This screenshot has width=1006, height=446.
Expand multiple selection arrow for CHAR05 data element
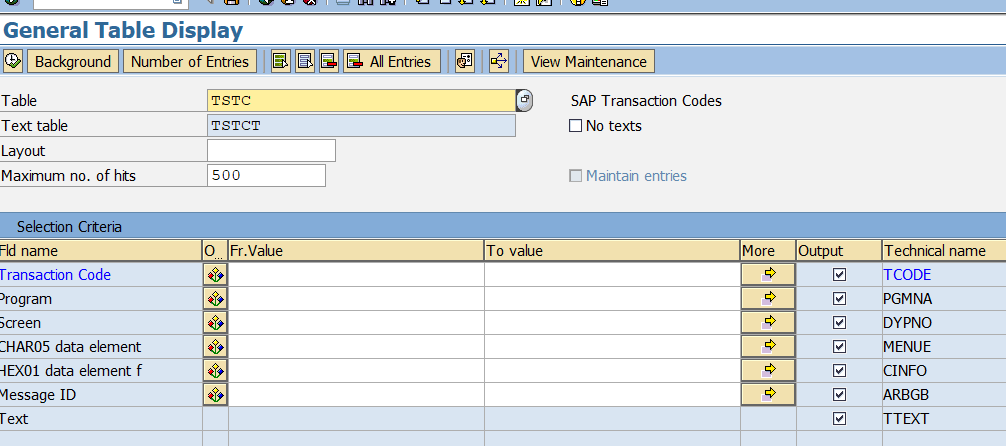[768, 347]
